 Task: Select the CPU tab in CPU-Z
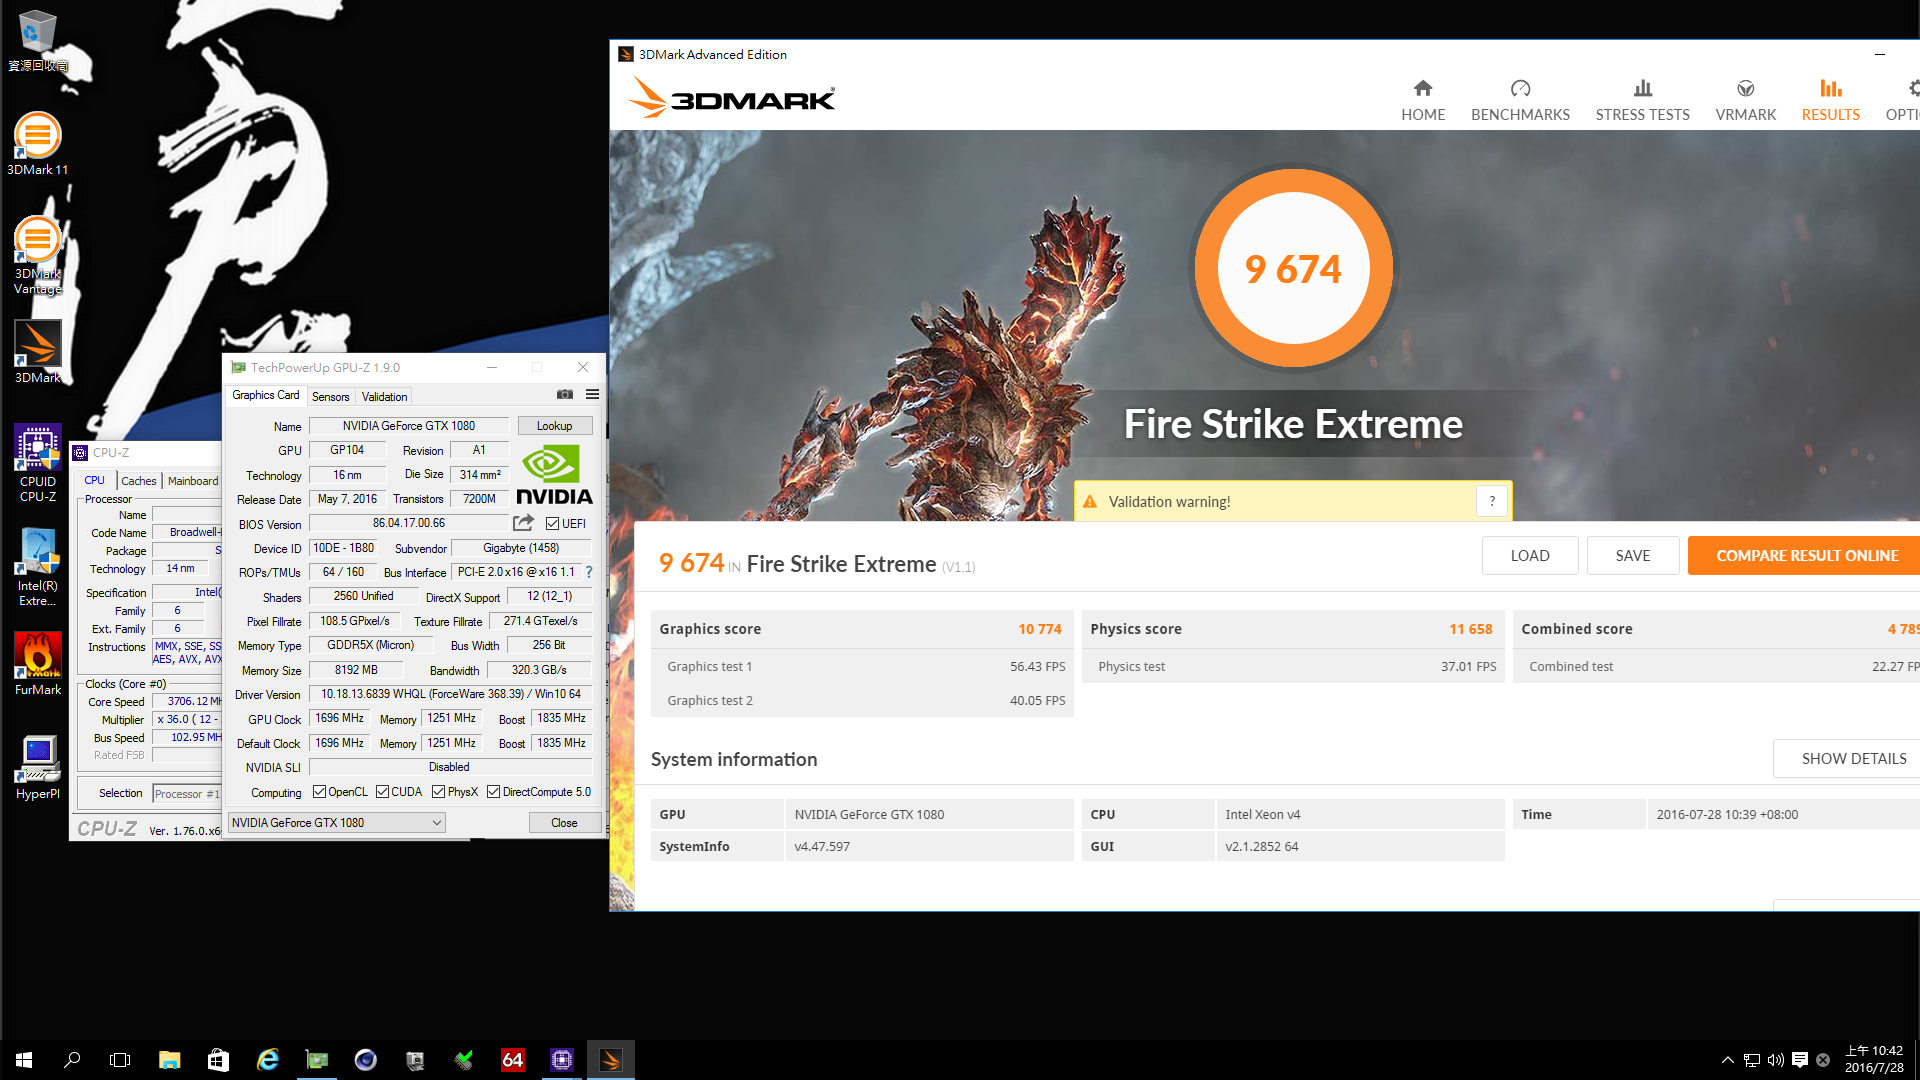pyautogui.click(x=95, y=480)
